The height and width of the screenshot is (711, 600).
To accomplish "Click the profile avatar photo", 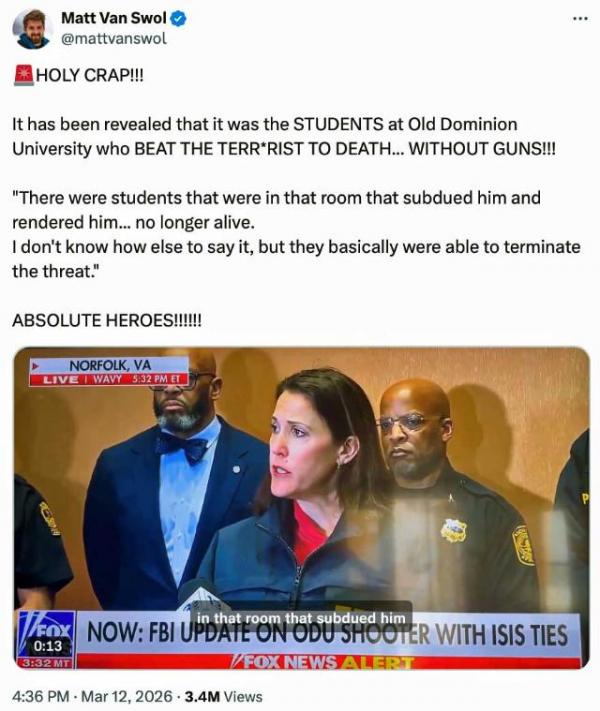I will click(x=32, y=29).
